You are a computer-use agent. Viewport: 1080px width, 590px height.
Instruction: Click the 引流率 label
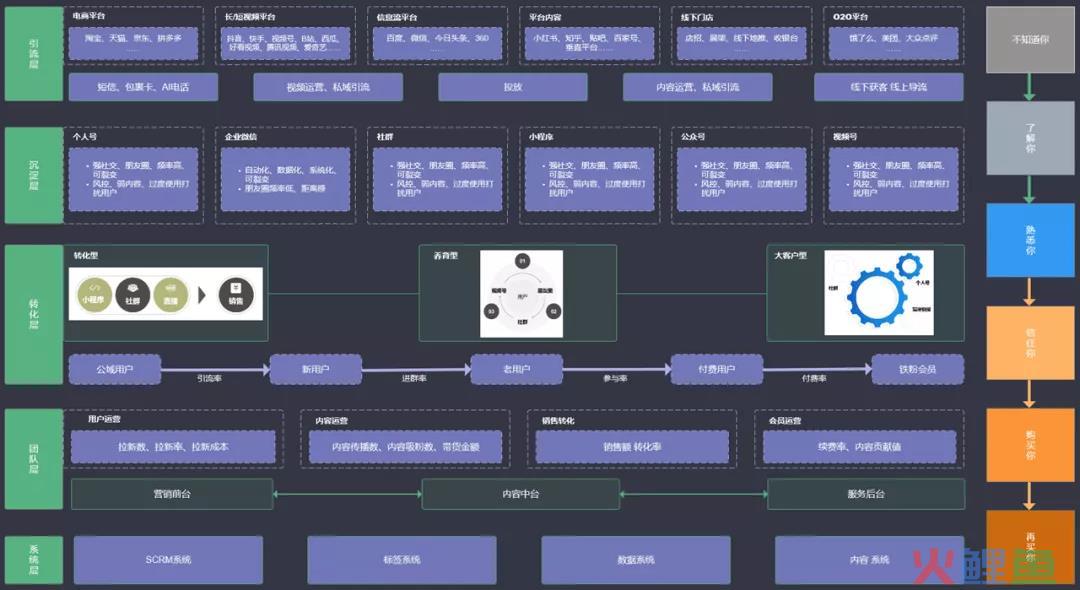(x=209, y=378)
